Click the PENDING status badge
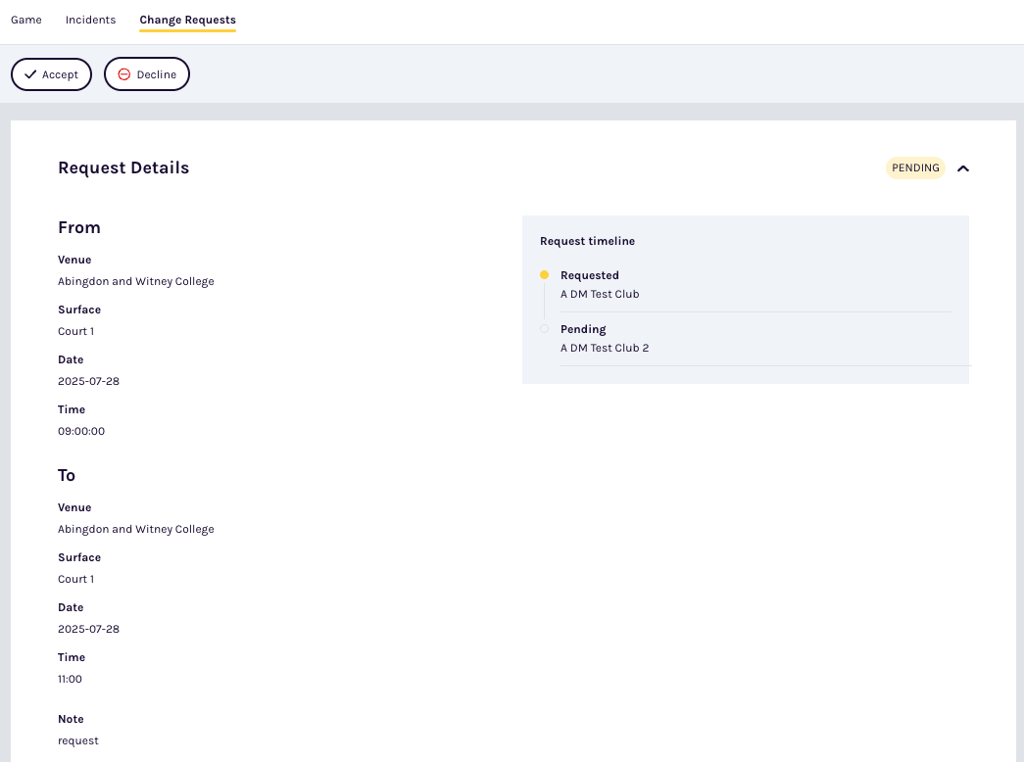This screenshot has width=1024, height=762. click(915, 168)
